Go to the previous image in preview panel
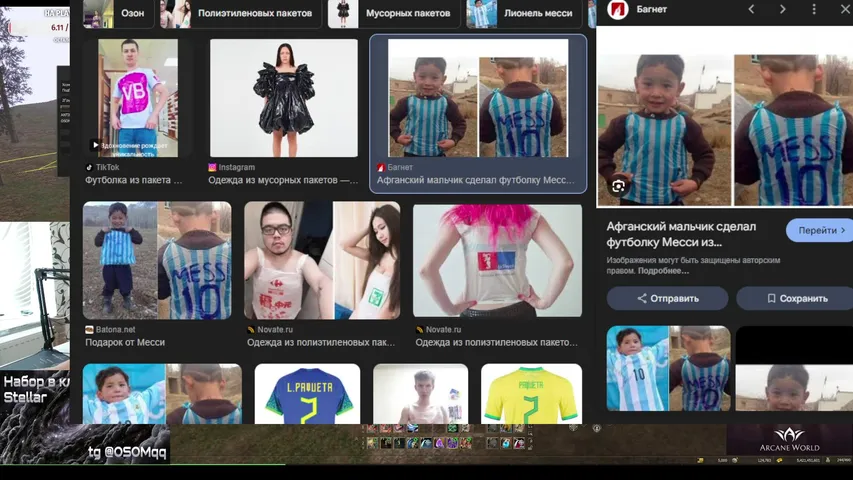 751,9
